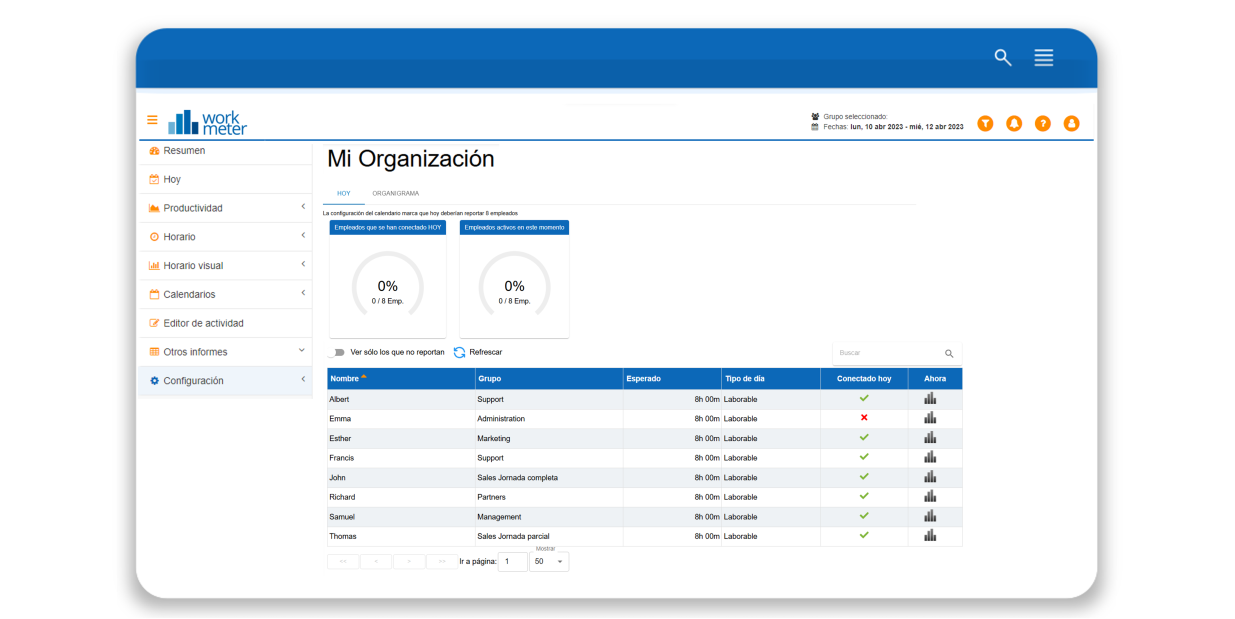Image resolution: width=1235 pixels, height=619 pixels.
Task: Click the WorkMeter logo
Action: point(207,120)
